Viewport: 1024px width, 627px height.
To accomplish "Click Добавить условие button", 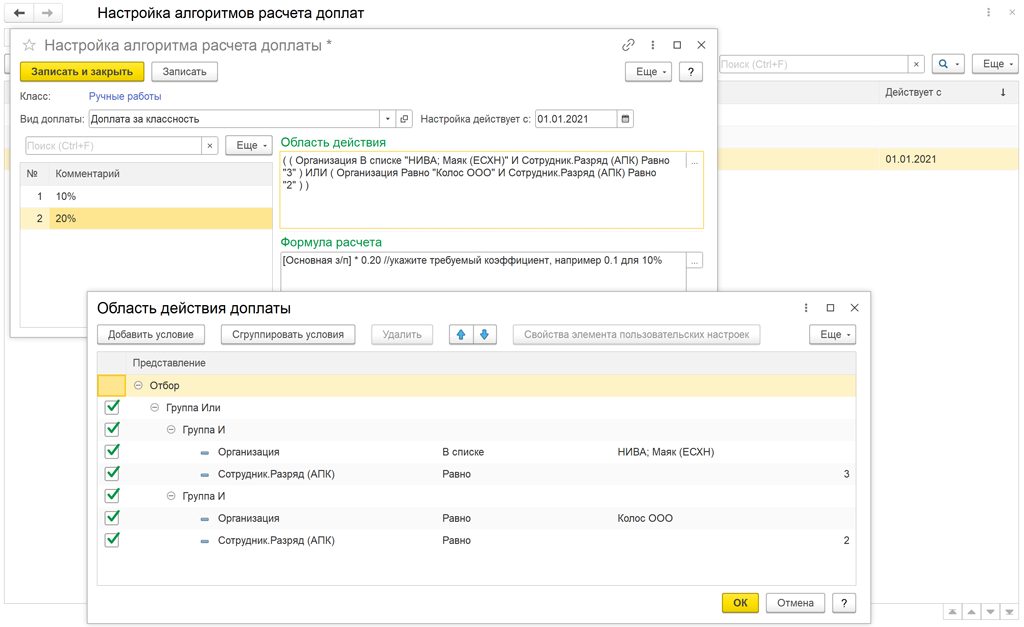I will (x=151, y=334).
